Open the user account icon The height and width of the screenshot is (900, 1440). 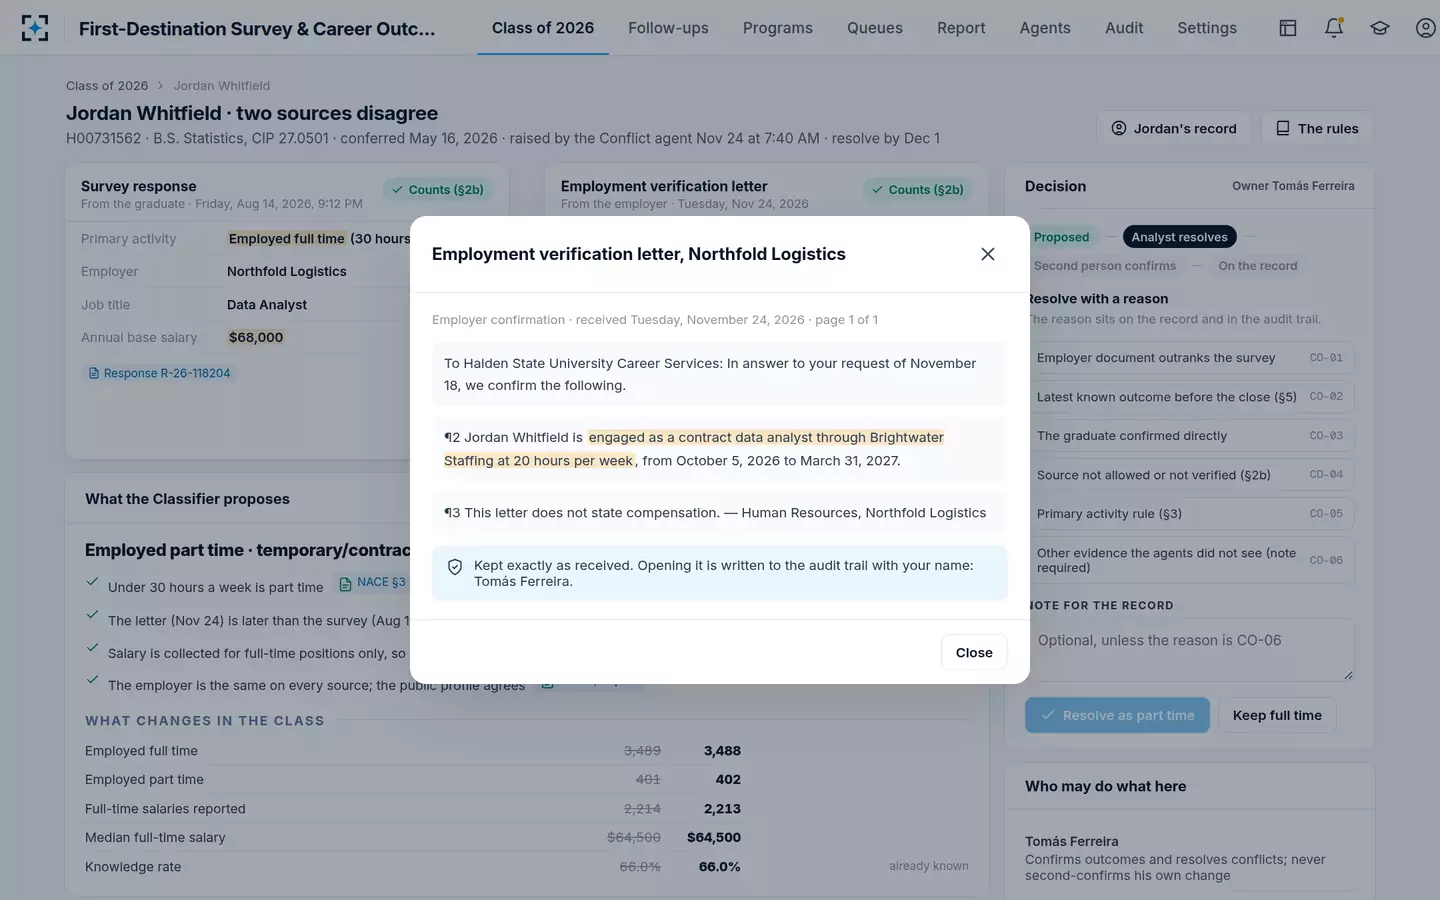click(1426, 28)
